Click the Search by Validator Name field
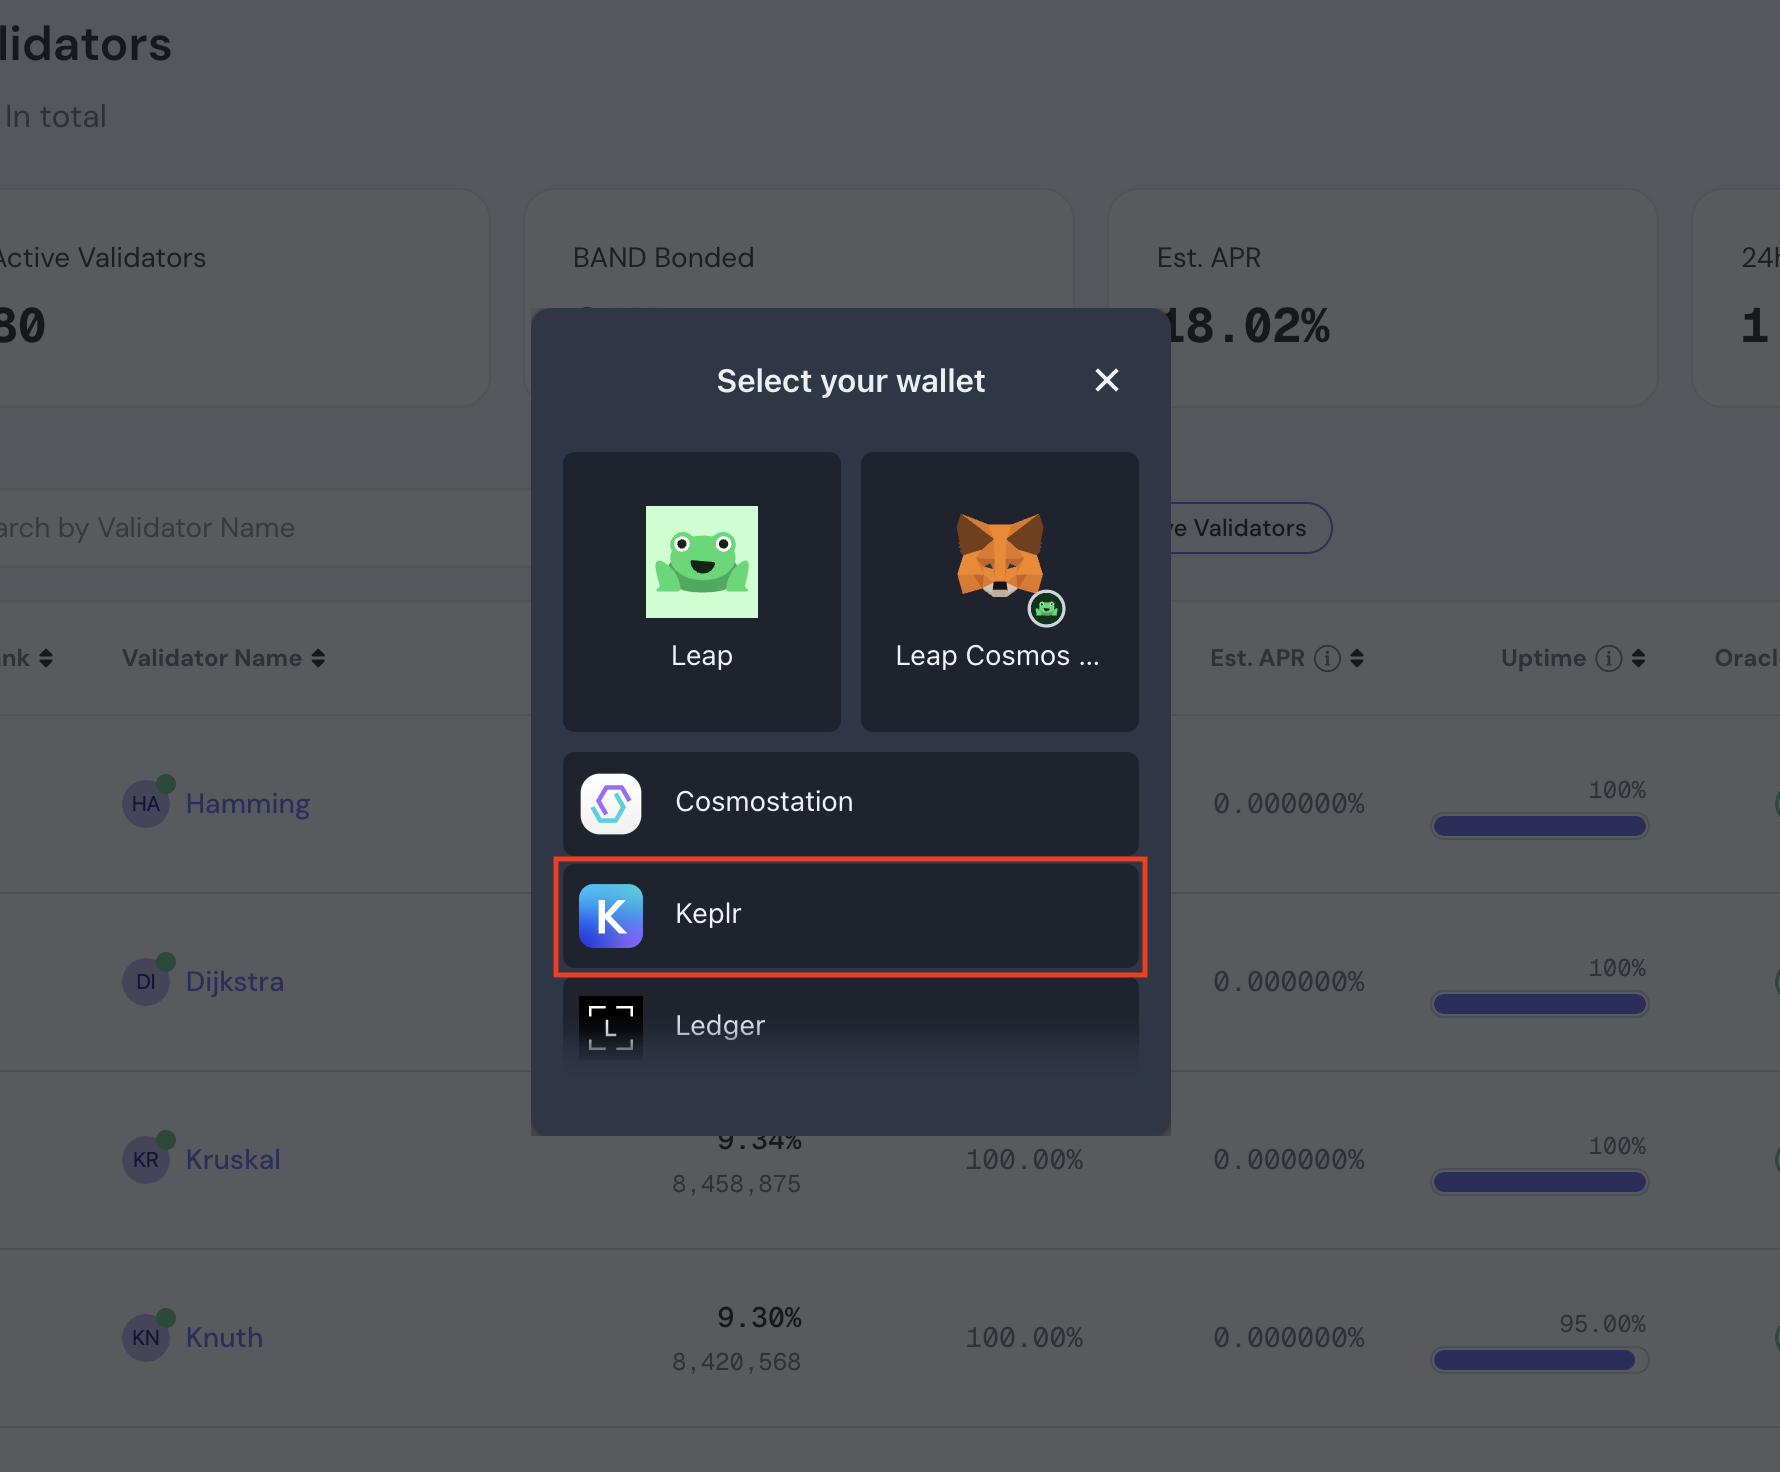This screenshot has width=1780, height=1472. [200, 527]
